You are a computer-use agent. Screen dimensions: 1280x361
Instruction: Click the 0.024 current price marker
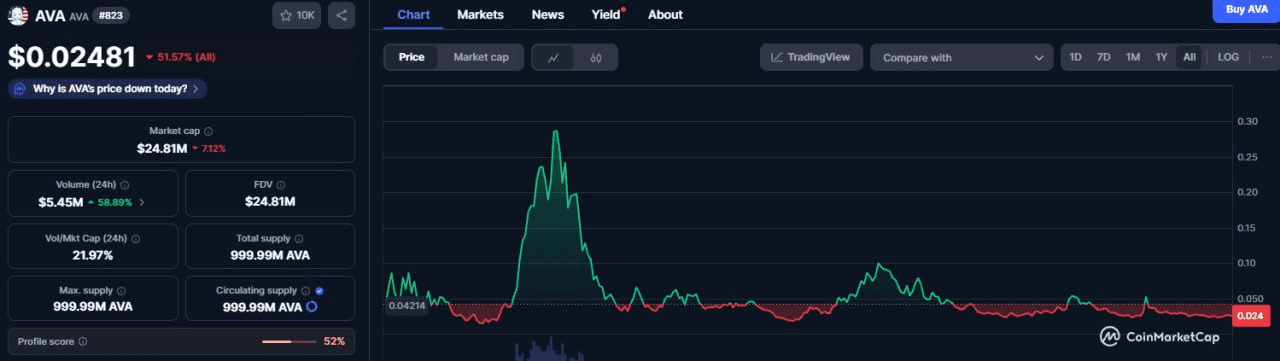click(x=1251, y=316)
